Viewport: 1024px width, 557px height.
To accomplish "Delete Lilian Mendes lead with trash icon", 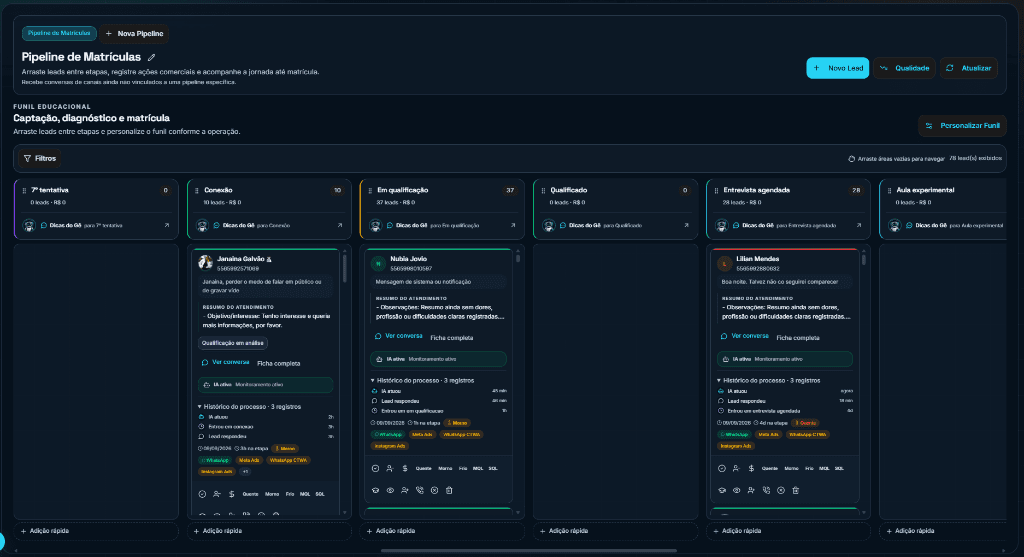I will (795, 490).
